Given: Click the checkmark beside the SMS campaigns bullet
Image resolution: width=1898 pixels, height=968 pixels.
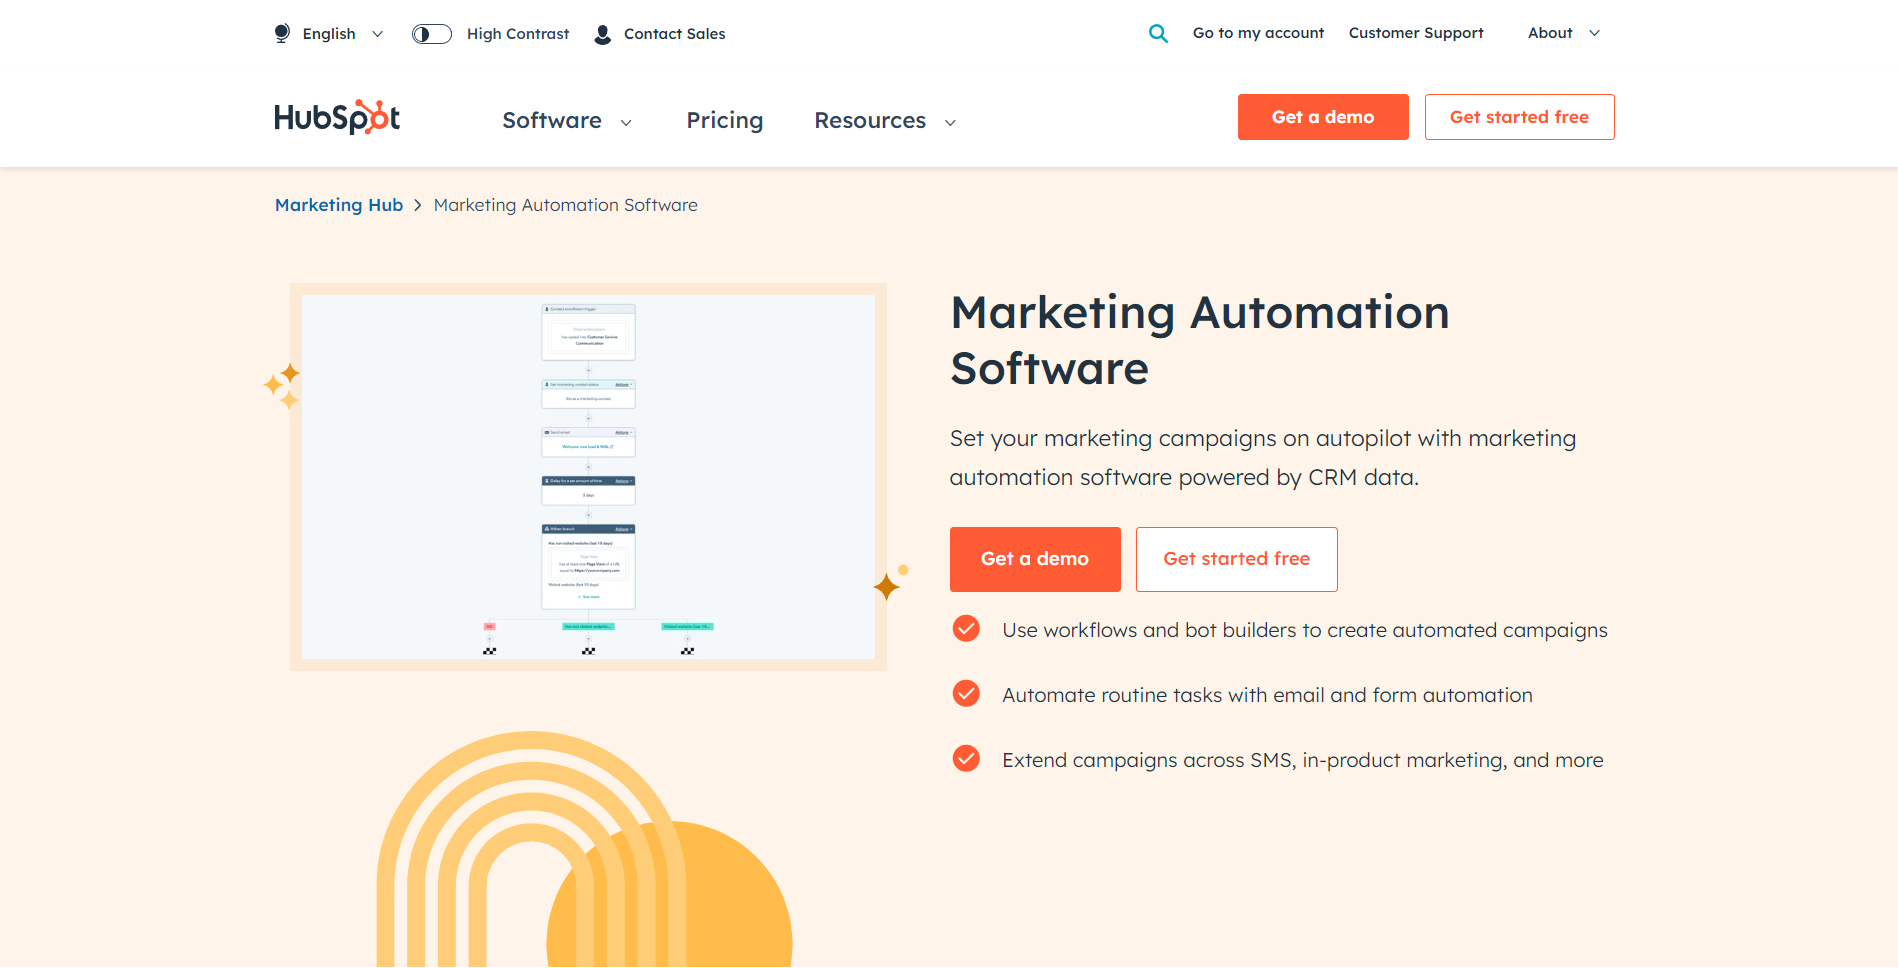Looking at the screenshot, I should pos(965,758).
